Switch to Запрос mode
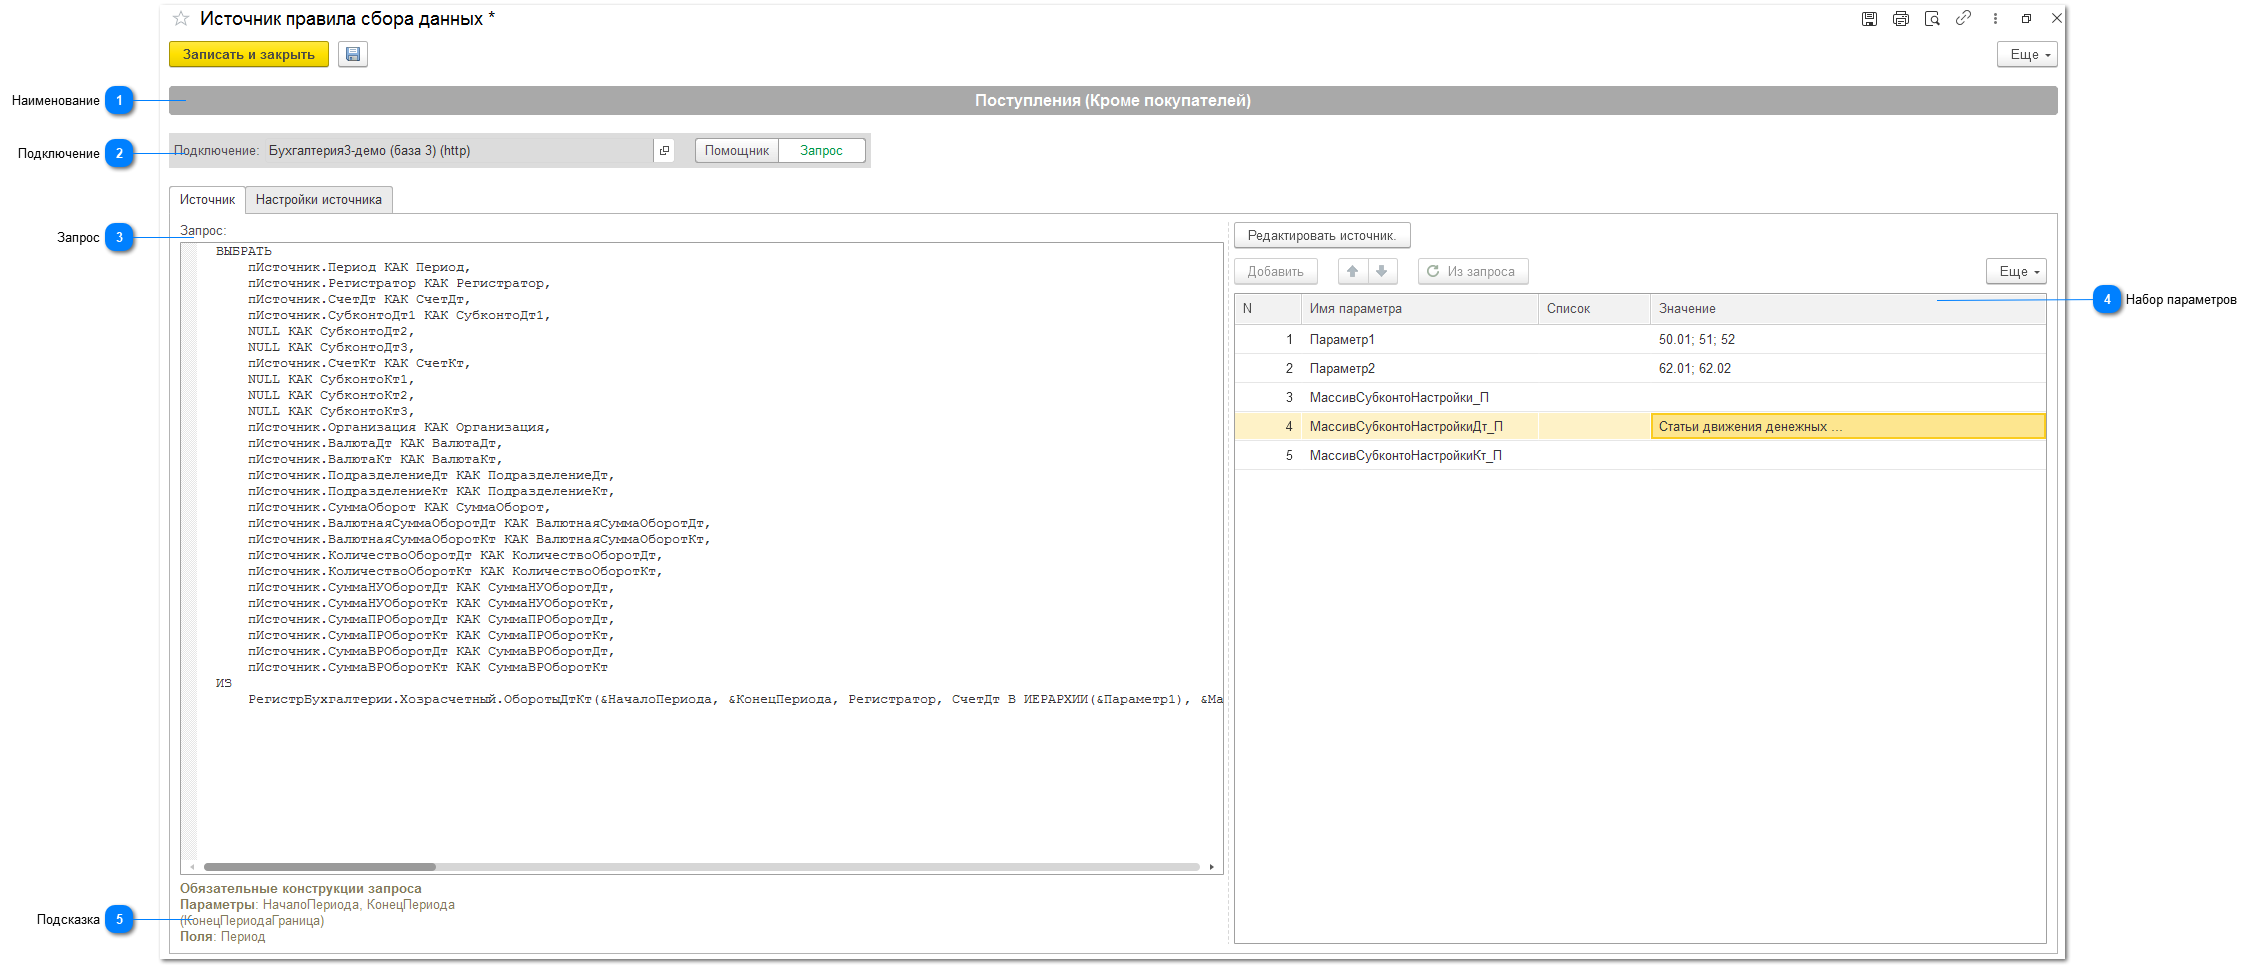 pyautogui.click(x=821, y=151)
